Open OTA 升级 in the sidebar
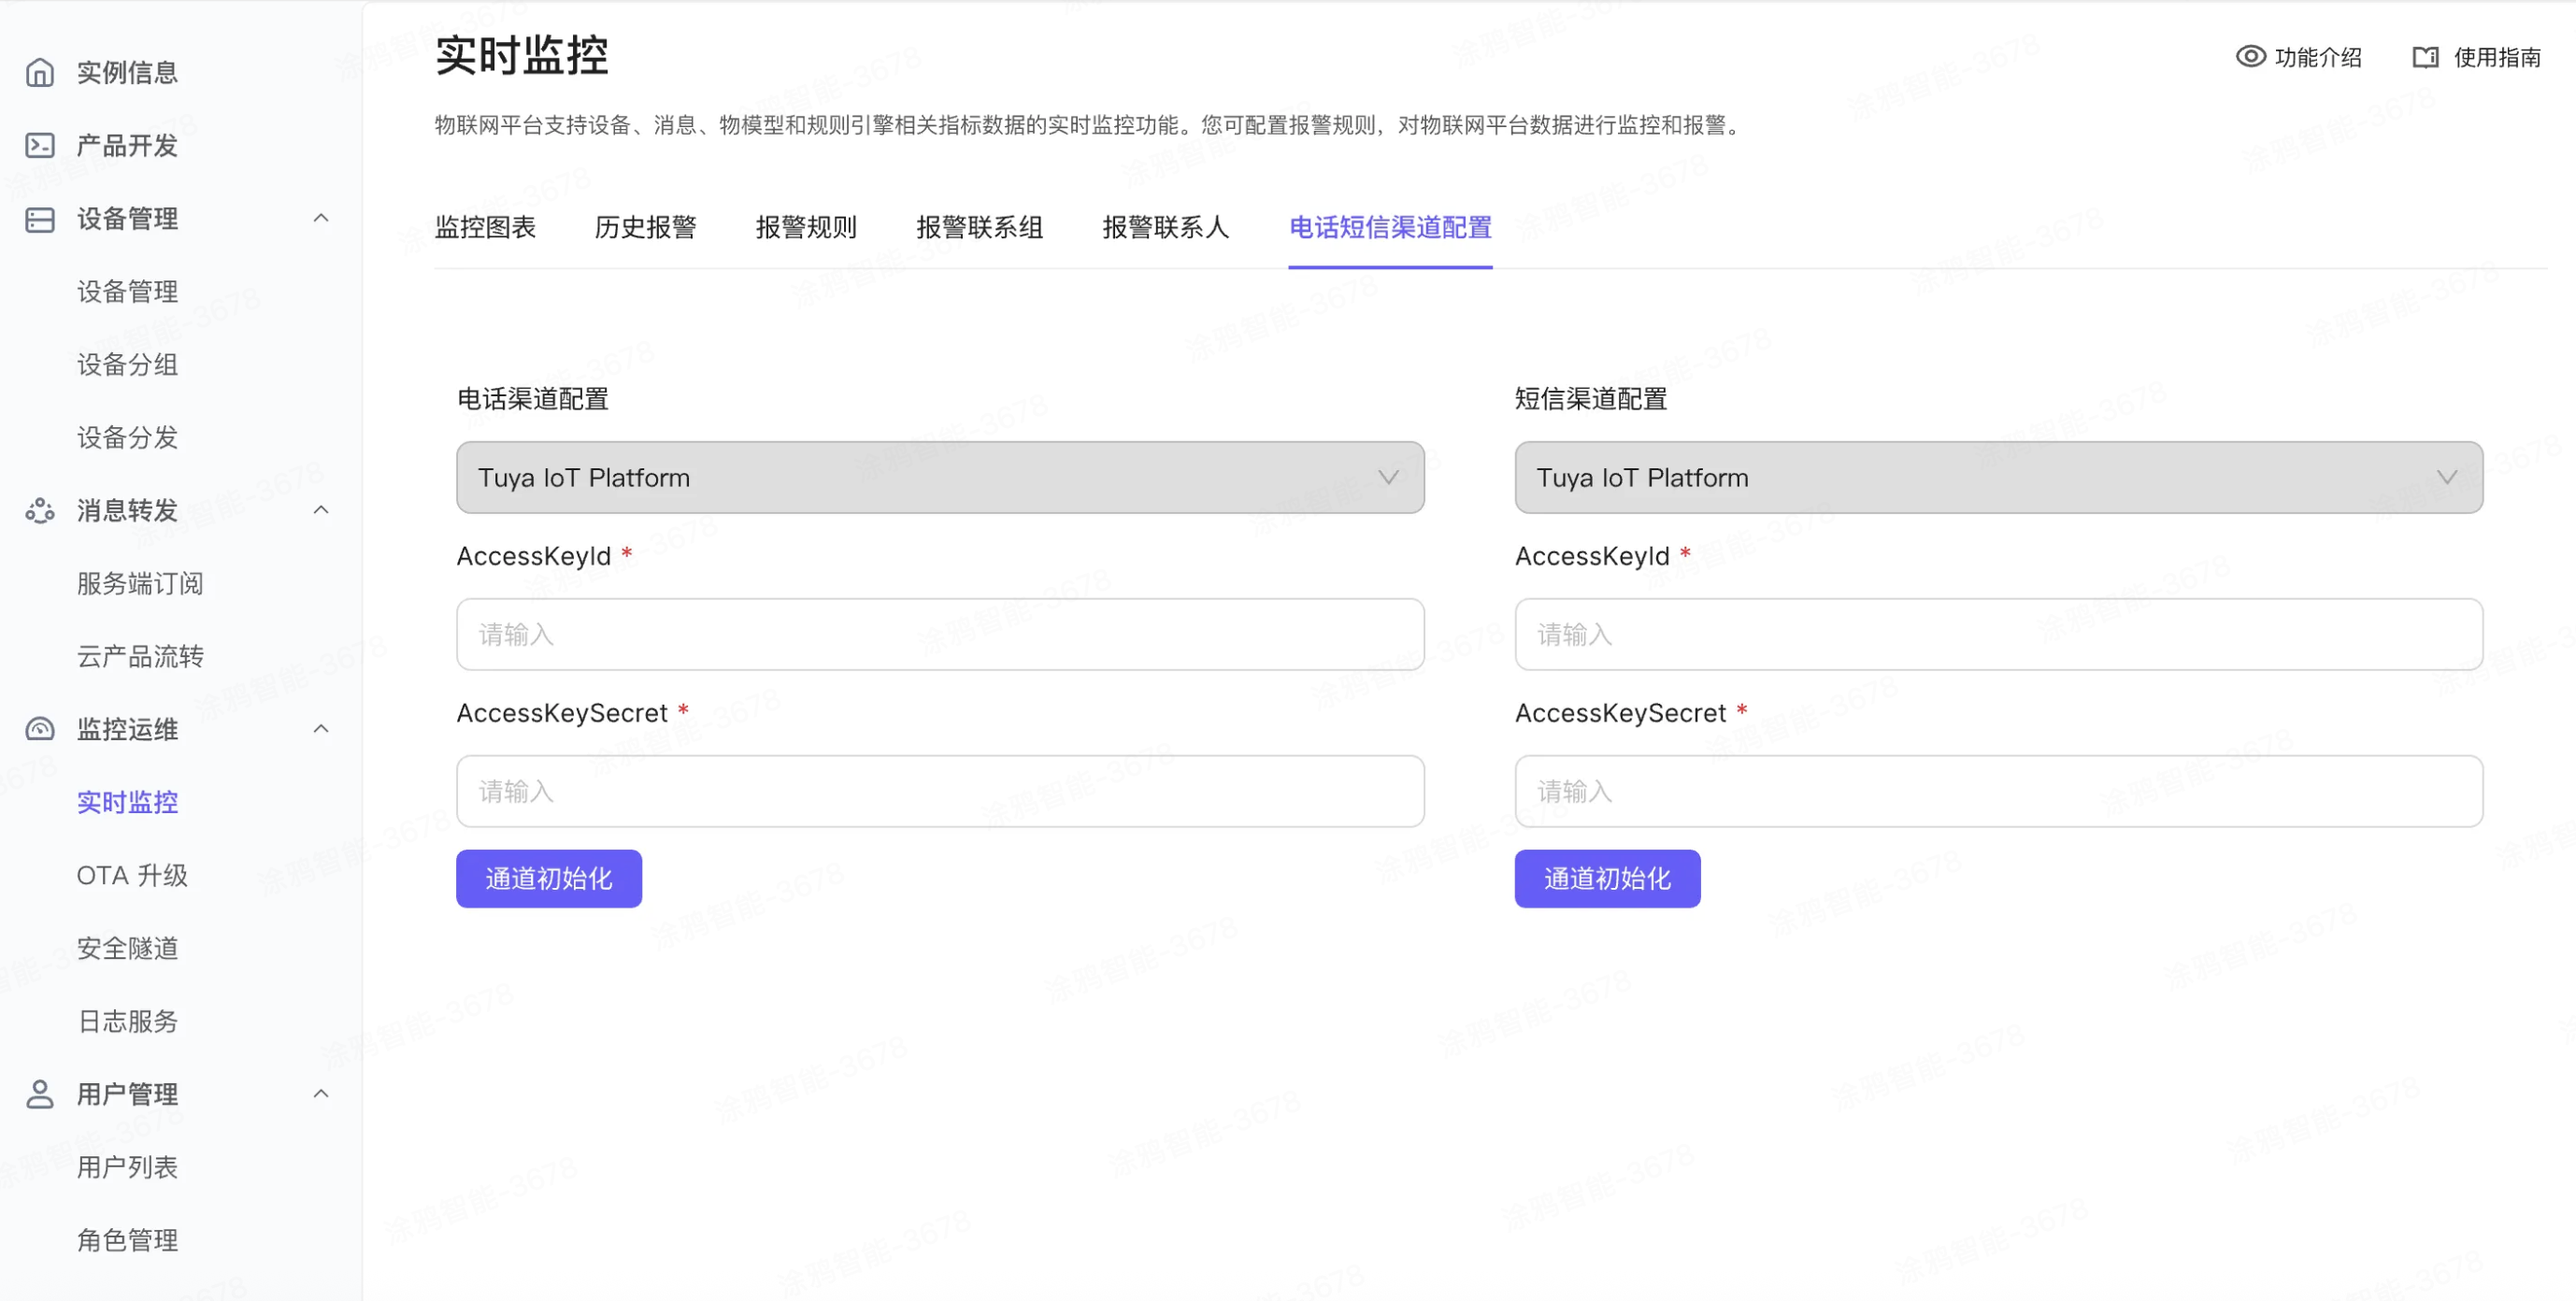 point(132,876)
